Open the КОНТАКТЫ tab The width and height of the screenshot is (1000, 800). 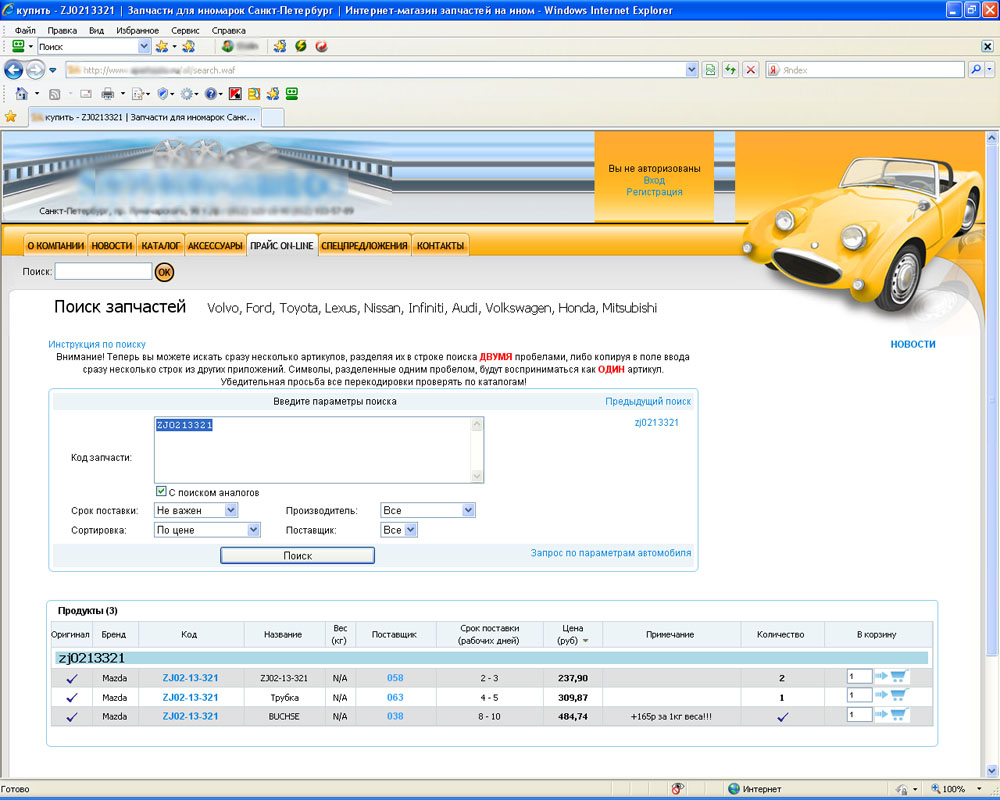pyautogui.click(x=440, y=246)
